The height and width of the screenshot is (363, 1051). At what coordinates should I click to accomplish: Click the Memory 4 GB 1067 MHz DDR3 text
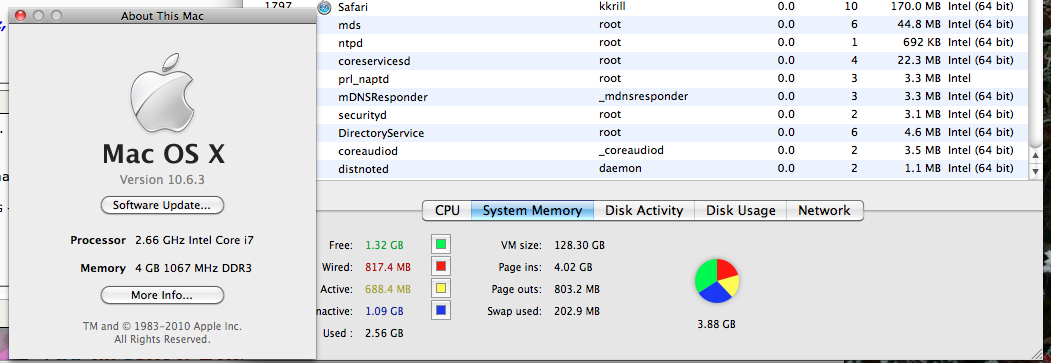166,269
